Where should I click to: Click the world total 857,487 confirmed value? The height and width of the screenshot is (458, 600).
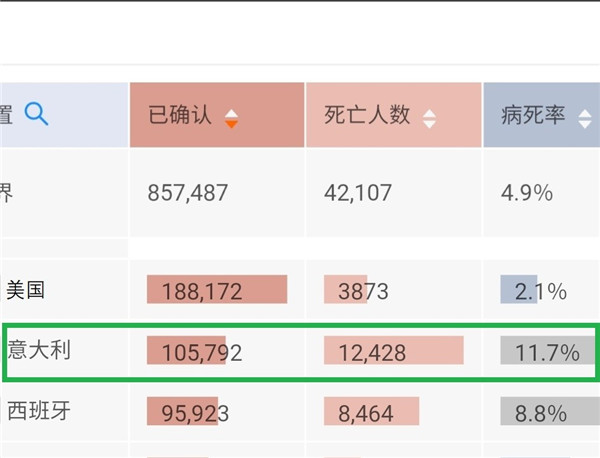coord(188,192)
